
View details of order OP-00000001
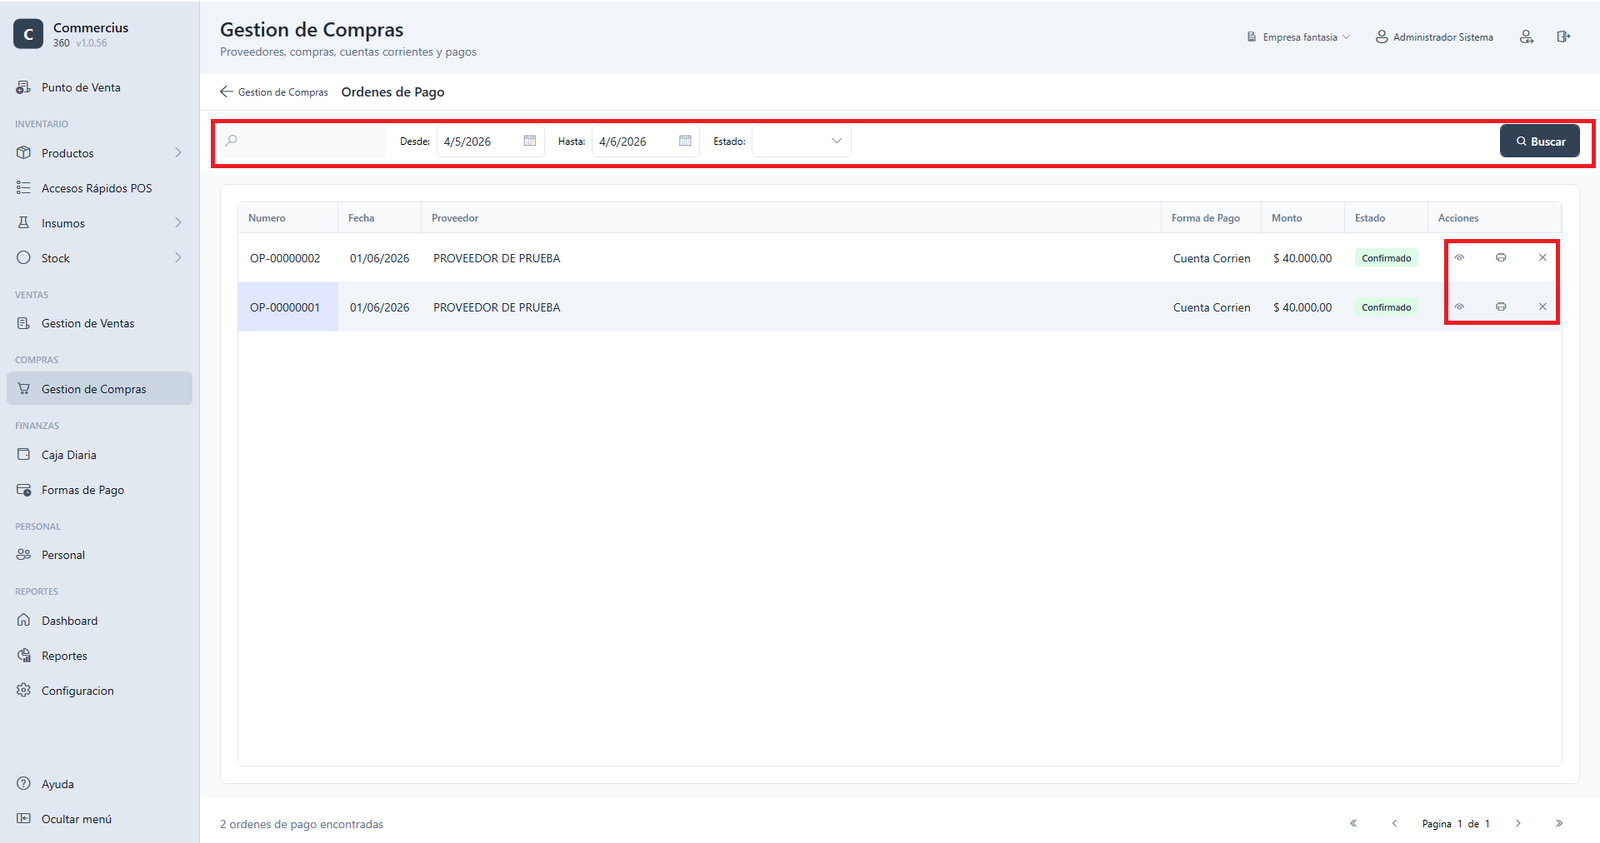pyautogui.click(x=1459, y=307)
